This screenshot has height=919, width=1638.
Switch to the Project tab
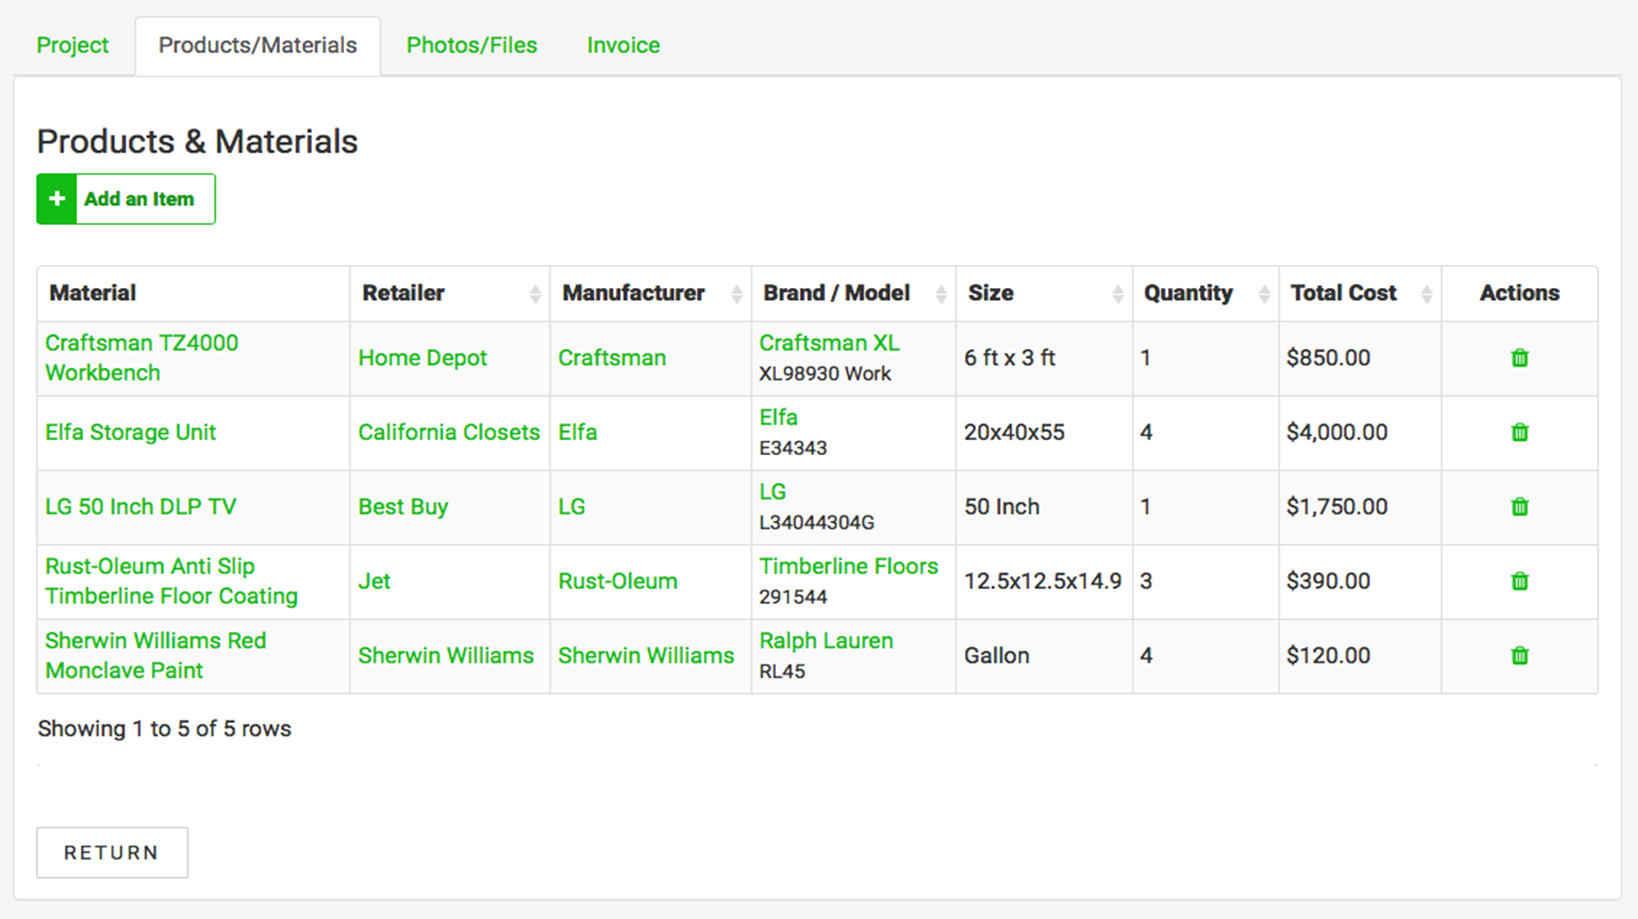(72, 45)
